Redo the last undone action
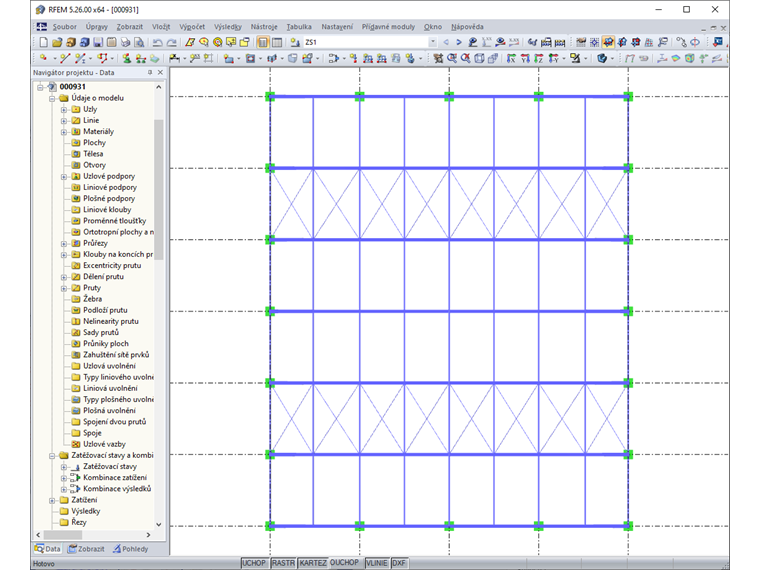 172,42
